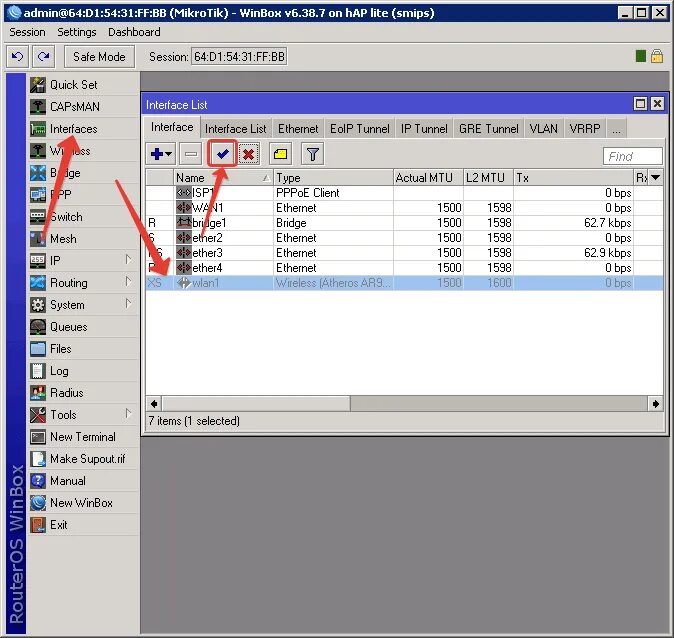Expand the Tools submenu arrow

point(128,414)
